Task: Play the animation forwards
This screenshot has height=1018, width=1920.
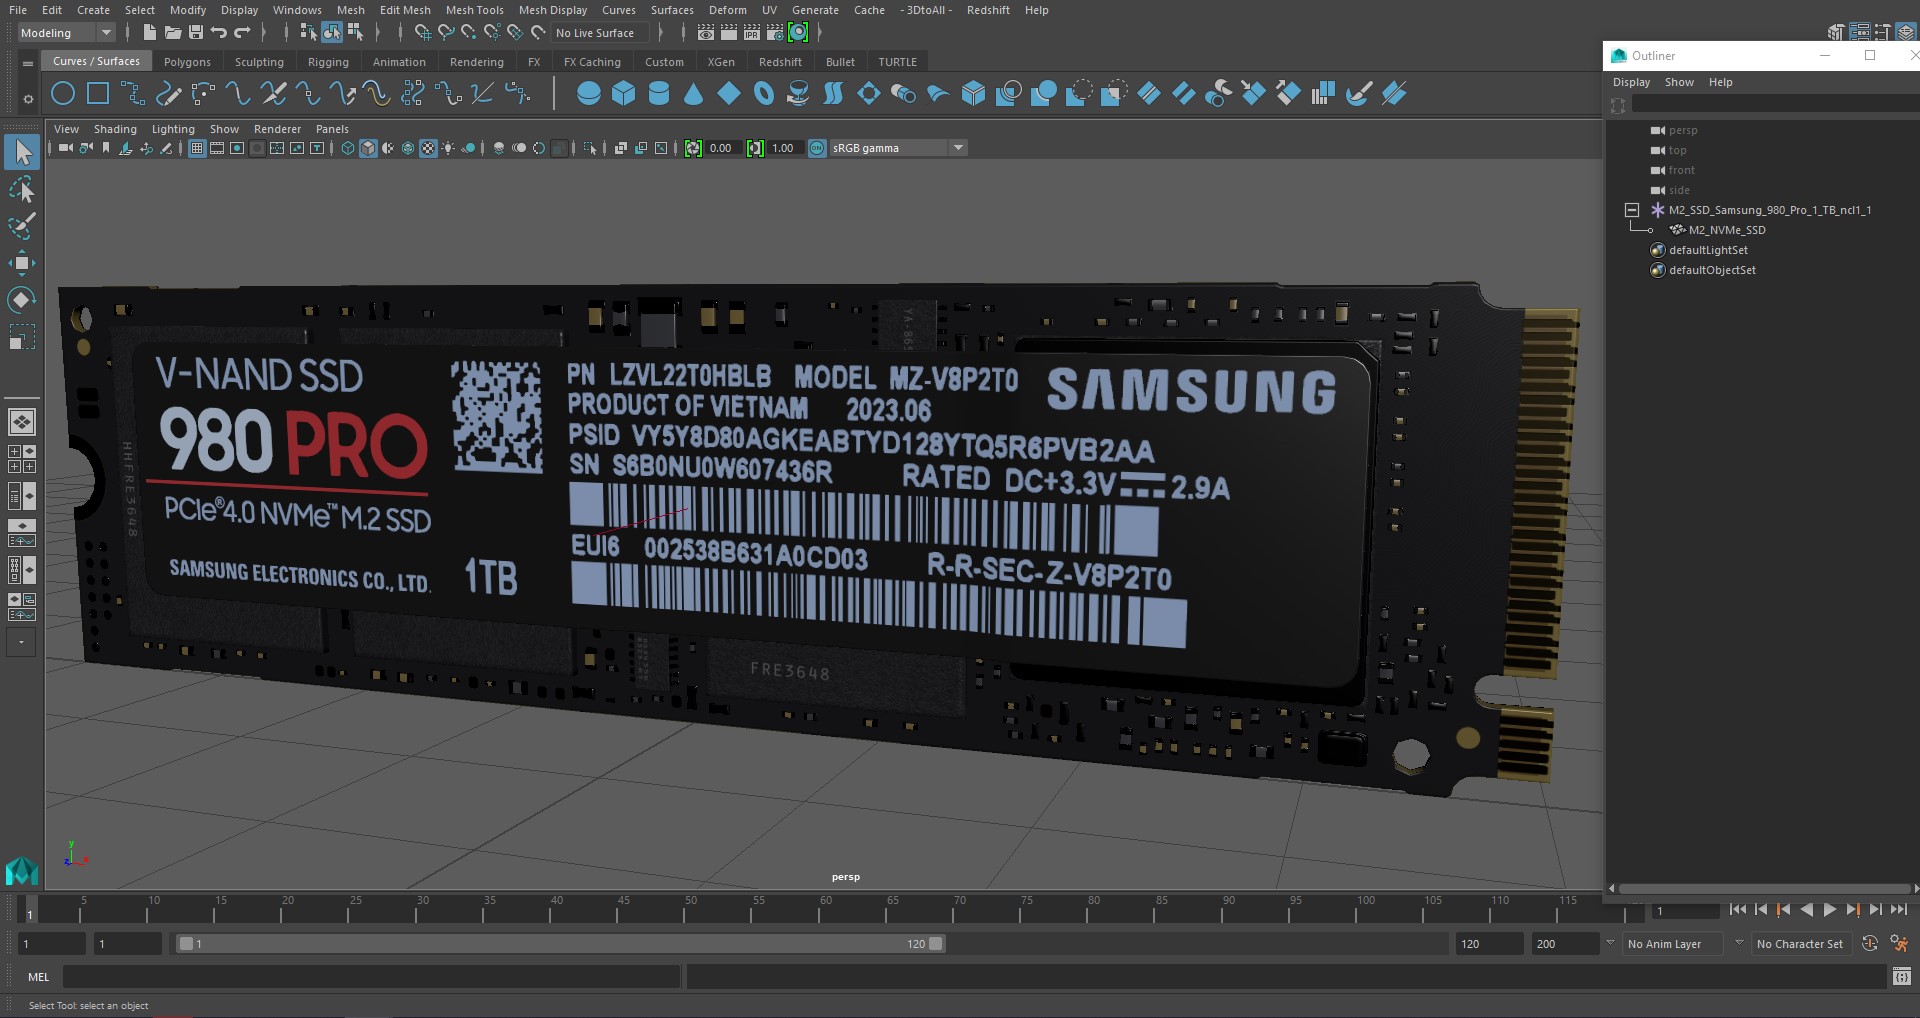Action: [x=1829, y=910]
